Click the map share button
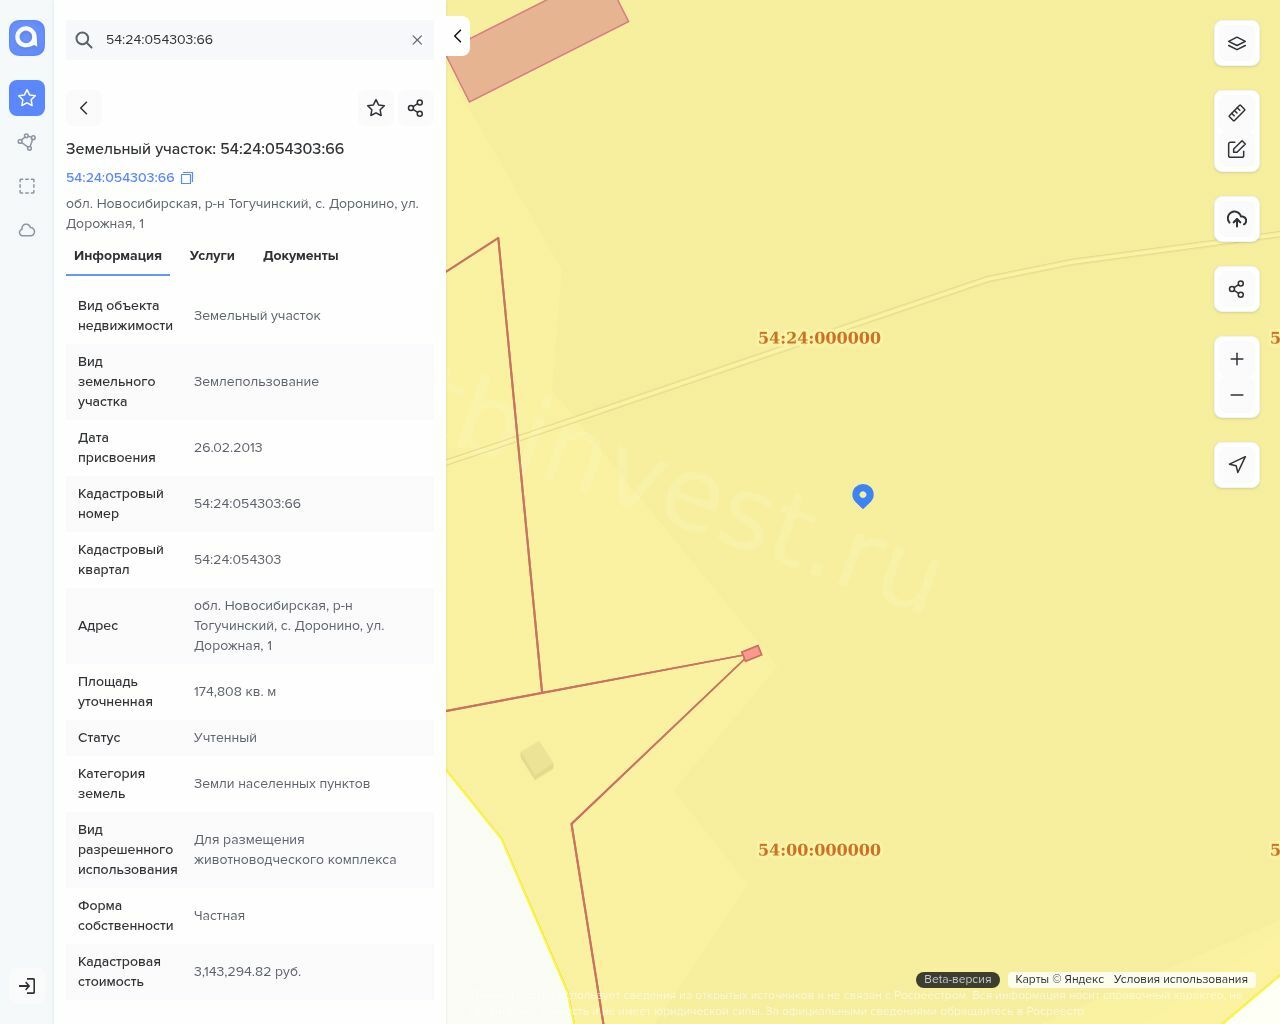The width and height of the screenshot is (1280, 1024). 1236,289
